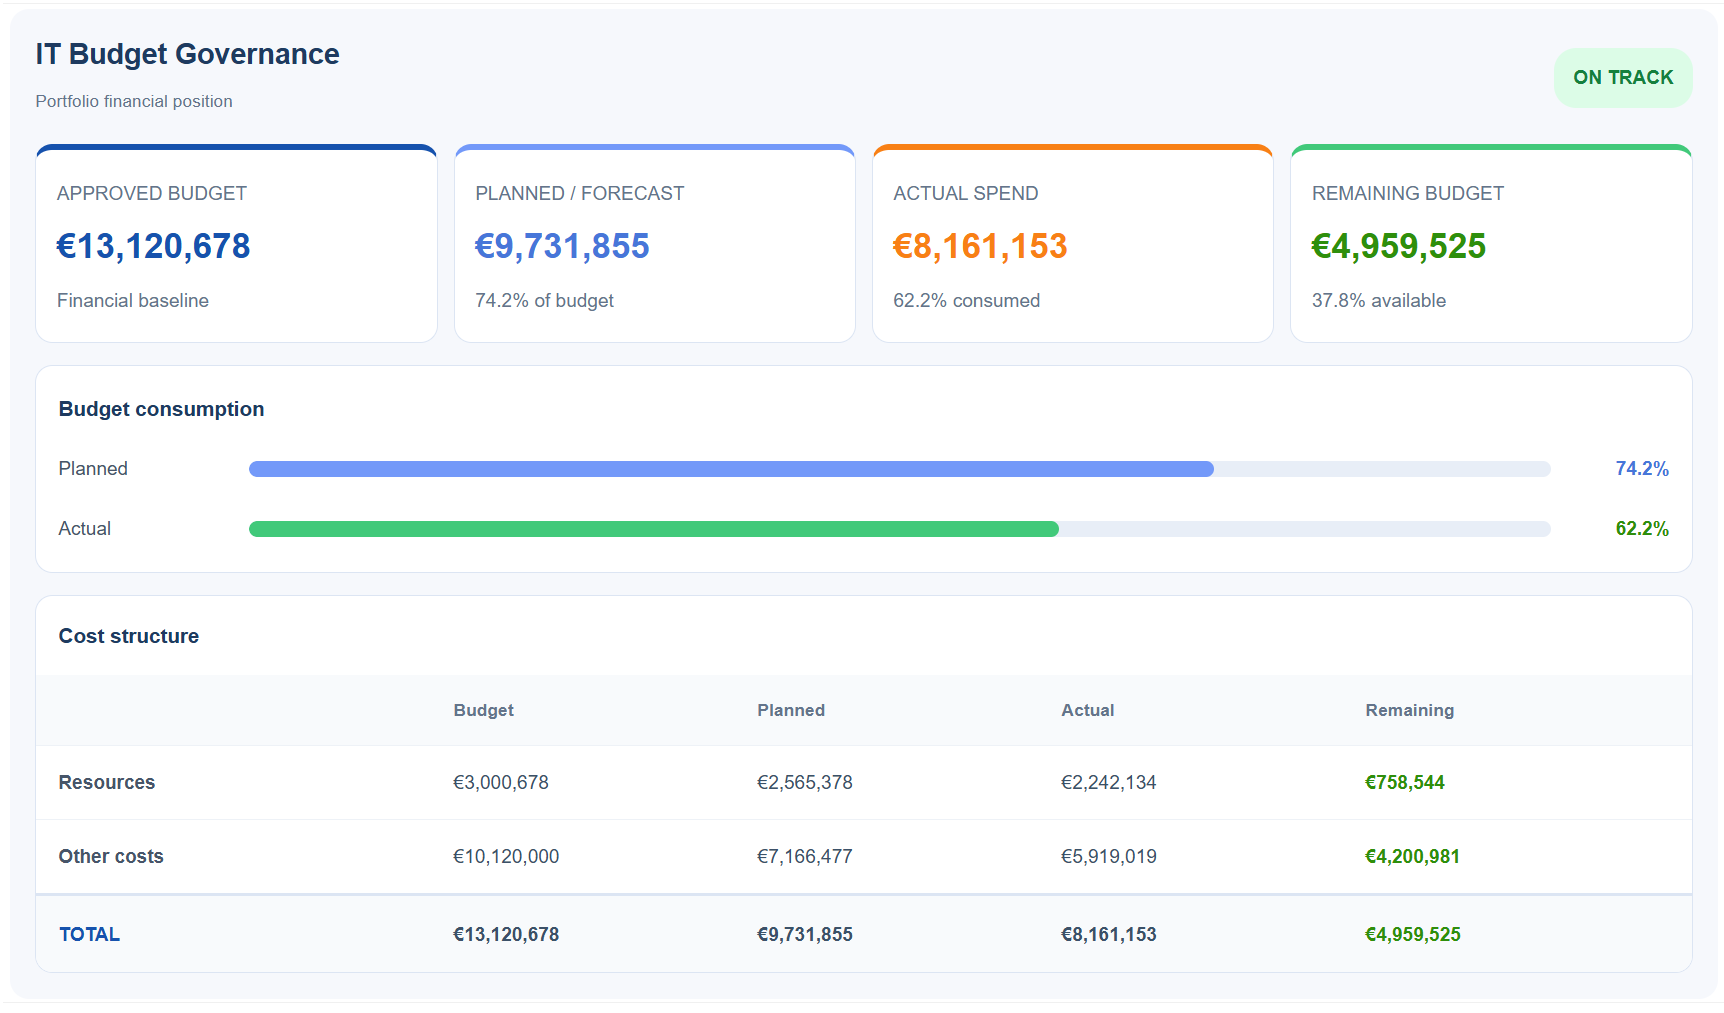
Task: Click the Remaining column header
Action: [1409, 710]
